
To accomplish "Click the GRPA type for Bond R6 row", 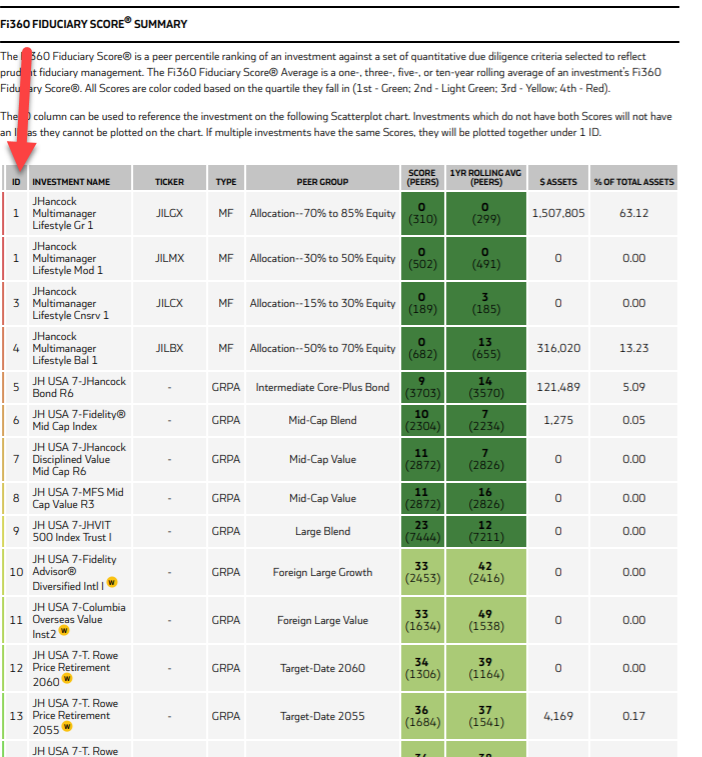I will 226,387.
